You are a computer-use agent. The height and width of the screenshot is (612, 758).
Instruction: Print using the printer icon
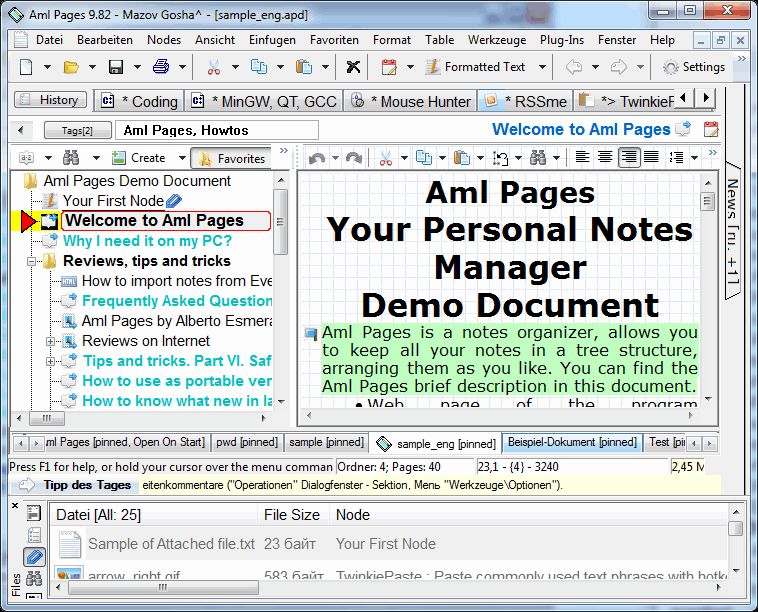pos(161,67)
